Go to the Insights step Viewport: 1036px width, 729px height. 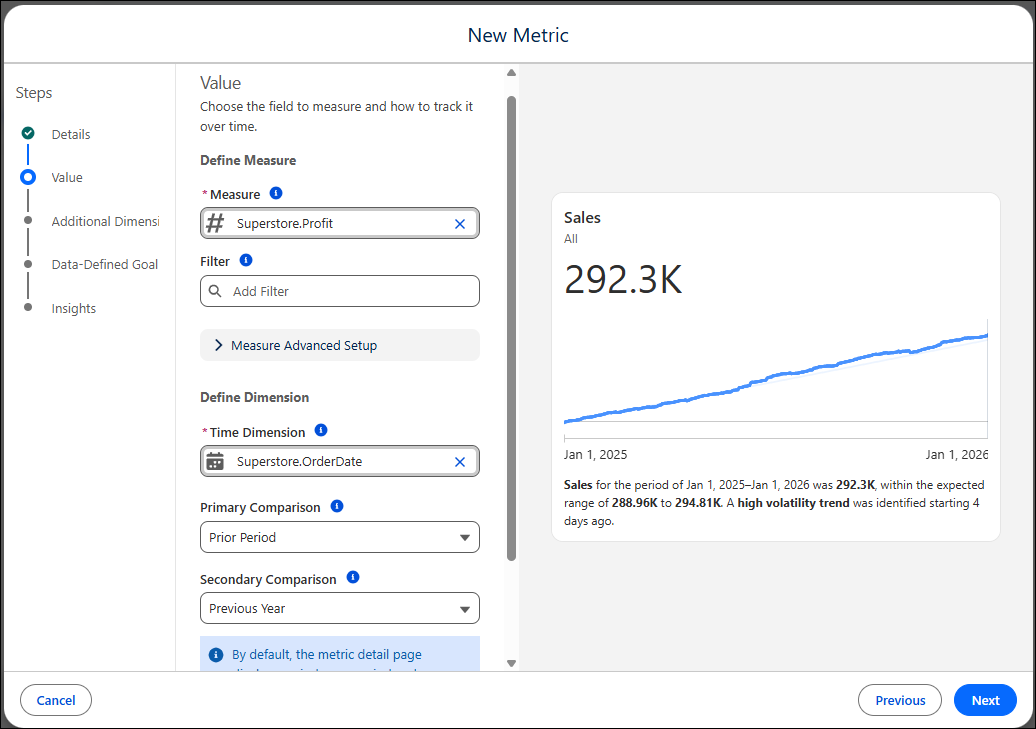coord(73,309)
